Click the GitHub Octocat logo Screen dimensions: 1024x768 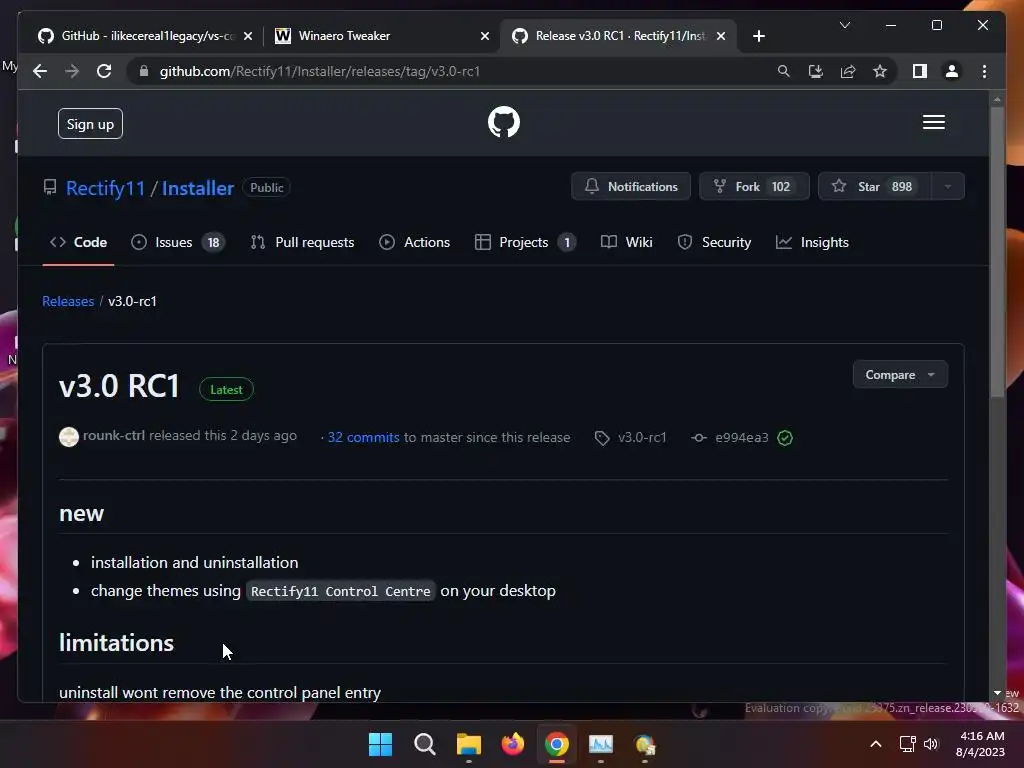coord(504,122)
